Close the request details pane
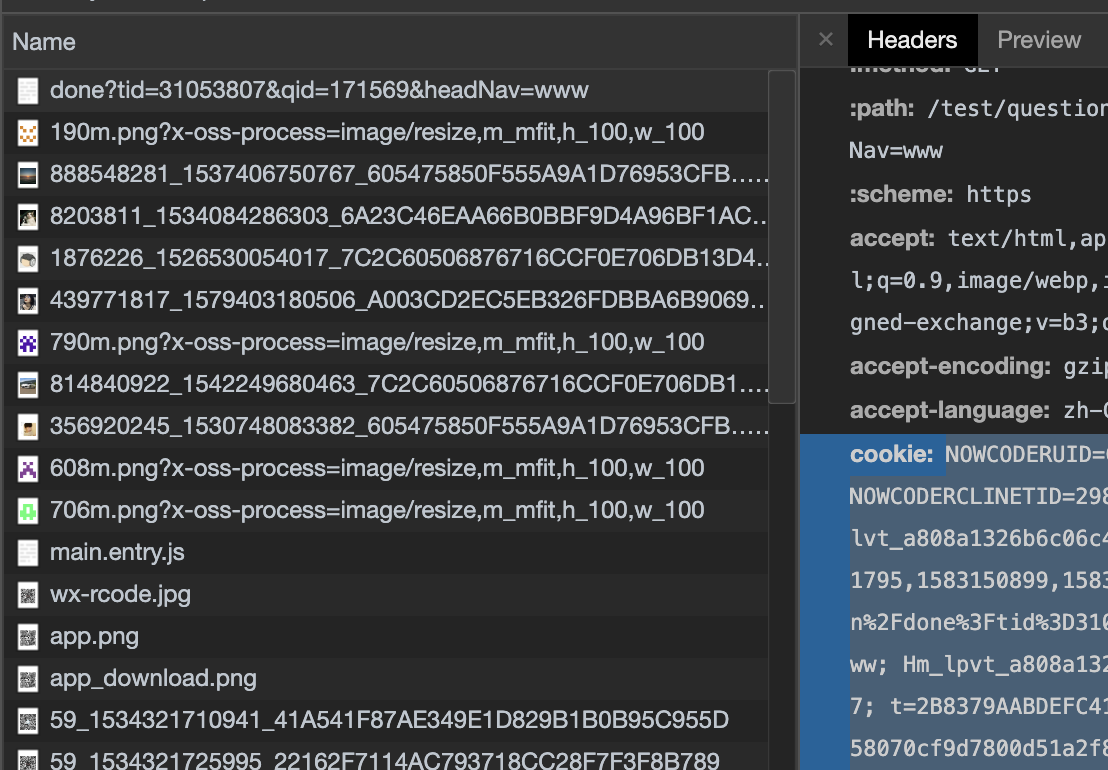 tap(825, 40)
